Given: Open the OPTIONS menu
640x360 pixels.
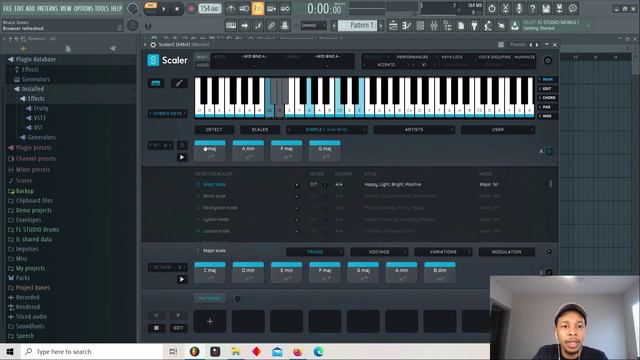Looking at the screenshot, I should coord(83,8).
